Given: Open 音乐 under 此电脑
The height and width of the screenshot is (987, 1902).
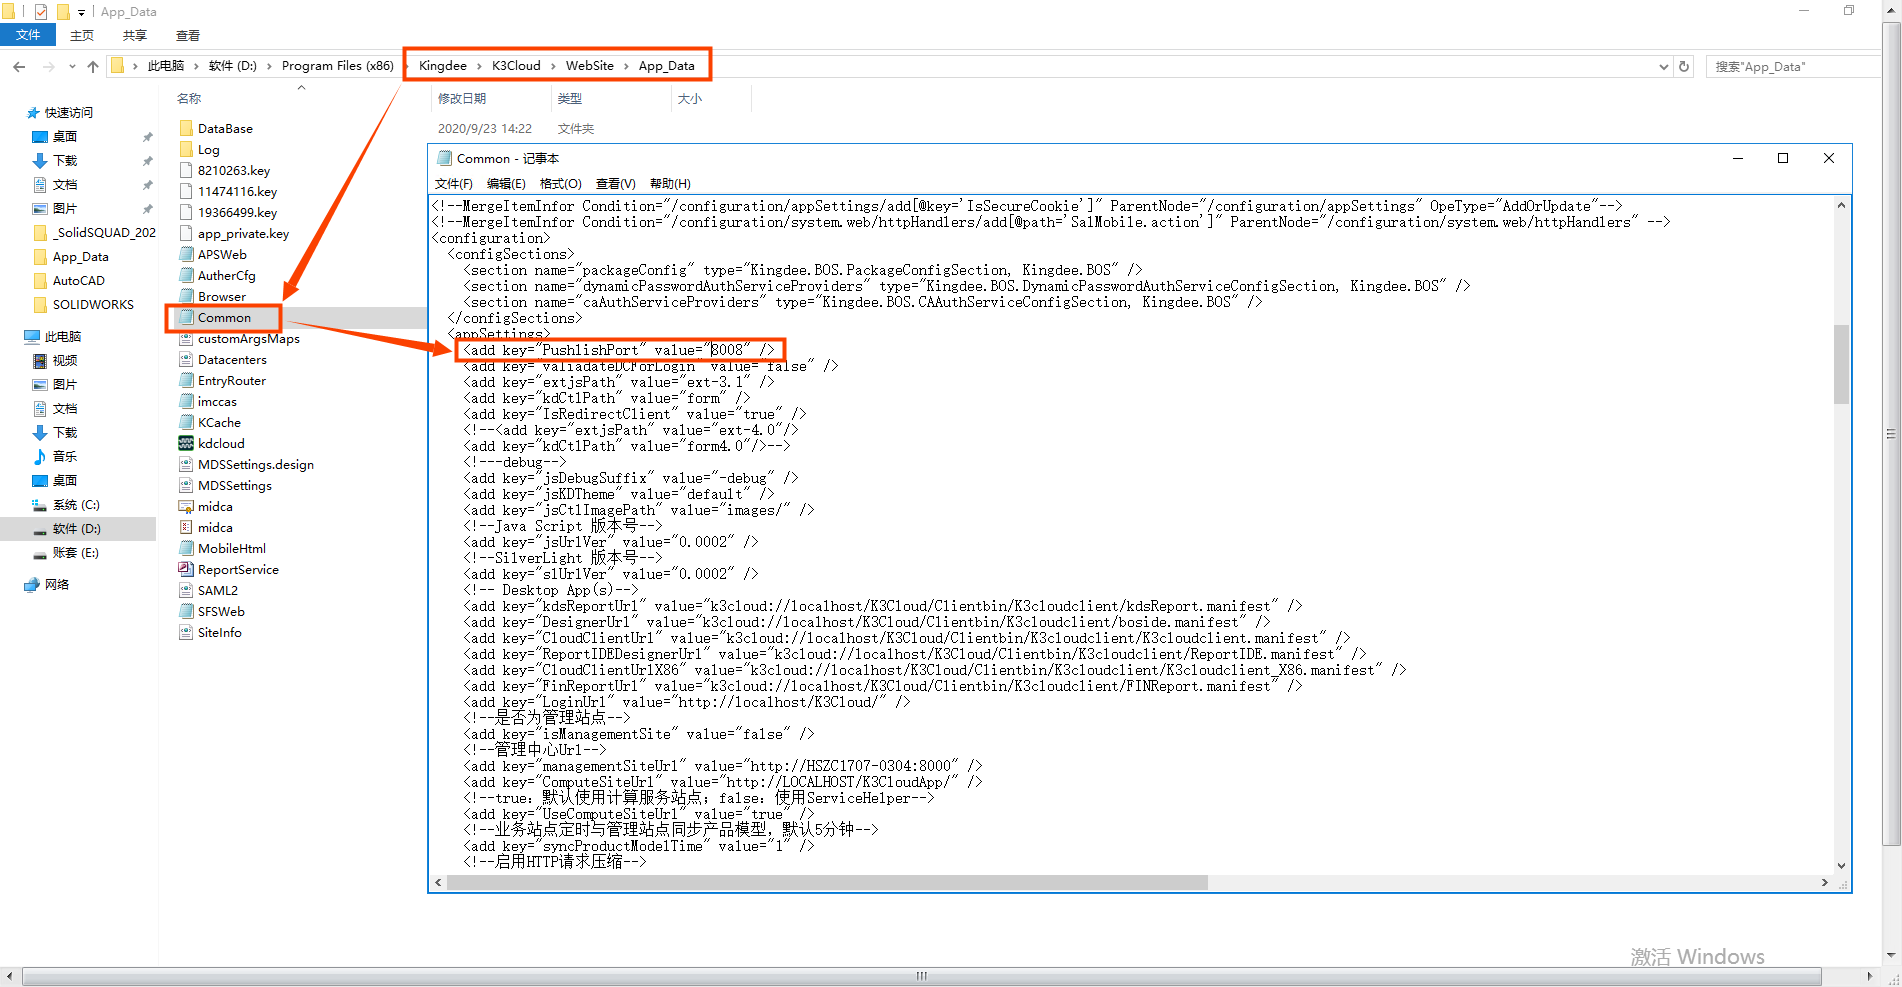Looking at the screenshot, I should tap(65, 456).
